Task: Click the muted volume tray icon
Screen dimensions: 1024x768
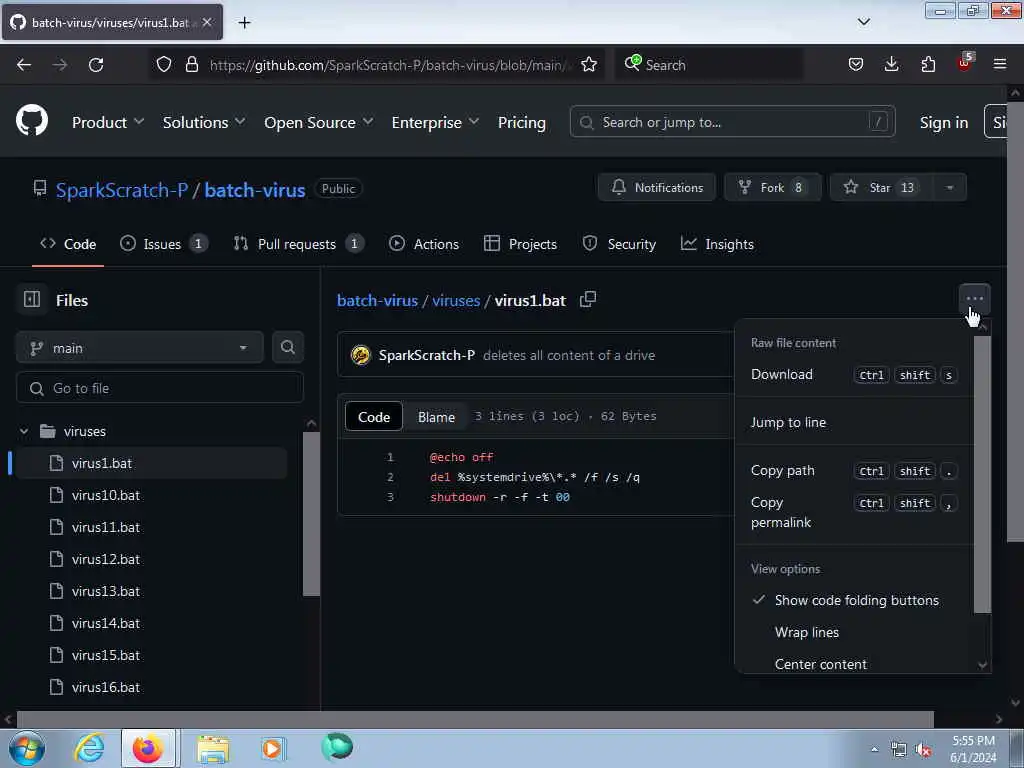Action: click(x=923, y=750)
